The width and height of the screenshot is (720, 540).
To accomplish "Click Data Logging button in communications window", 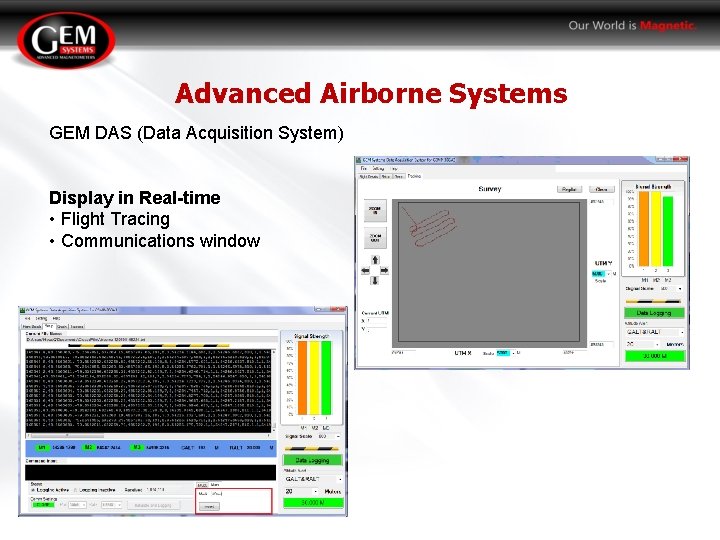I will pyautogui.click(x=313, y=460).
